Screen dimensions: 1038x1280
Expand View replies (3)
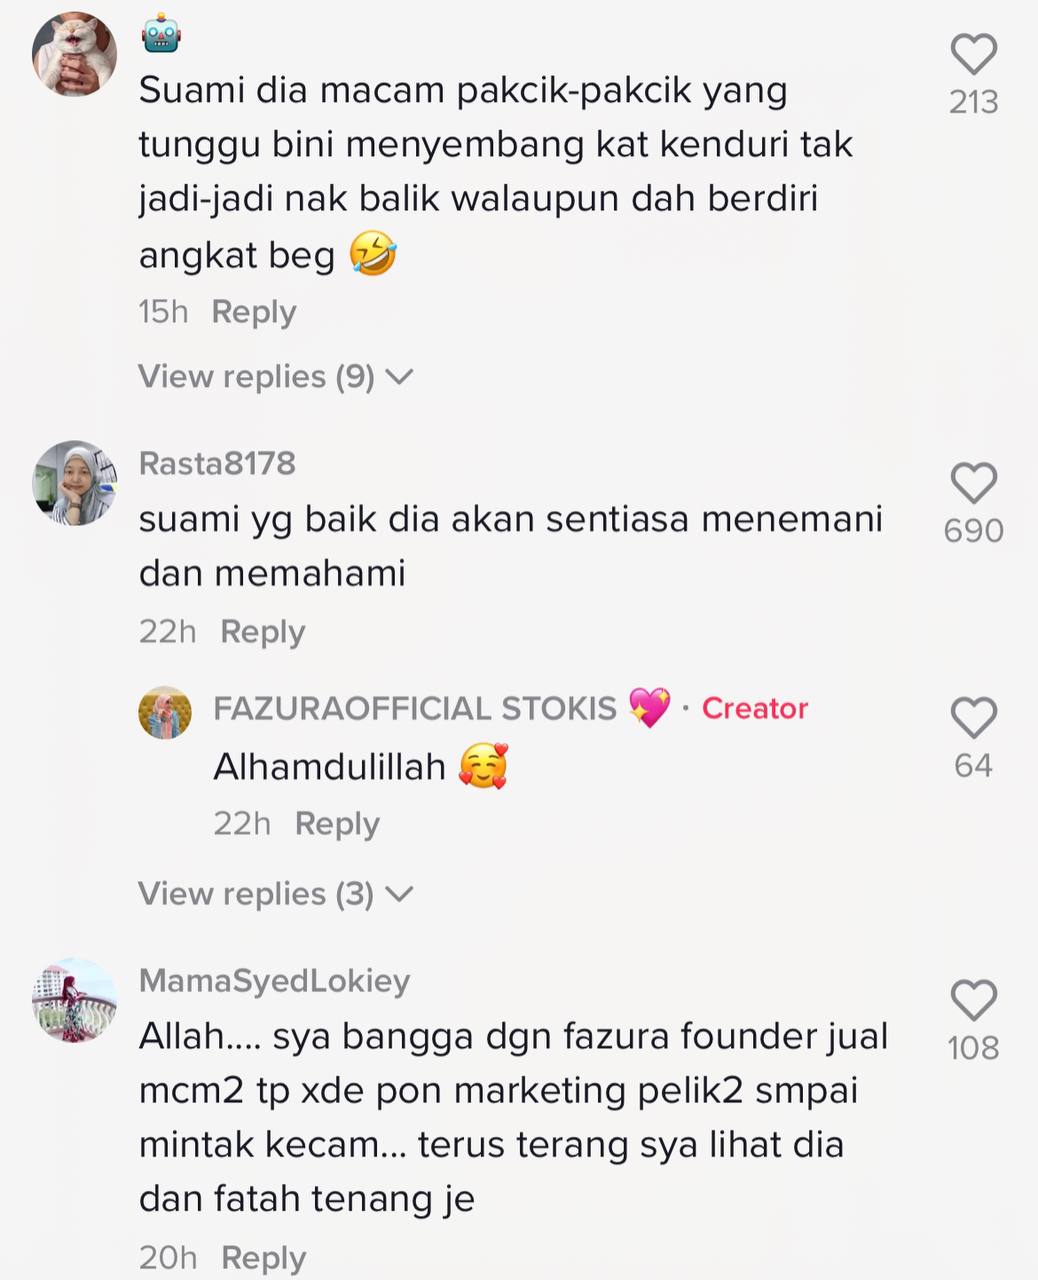pos(275,894)
